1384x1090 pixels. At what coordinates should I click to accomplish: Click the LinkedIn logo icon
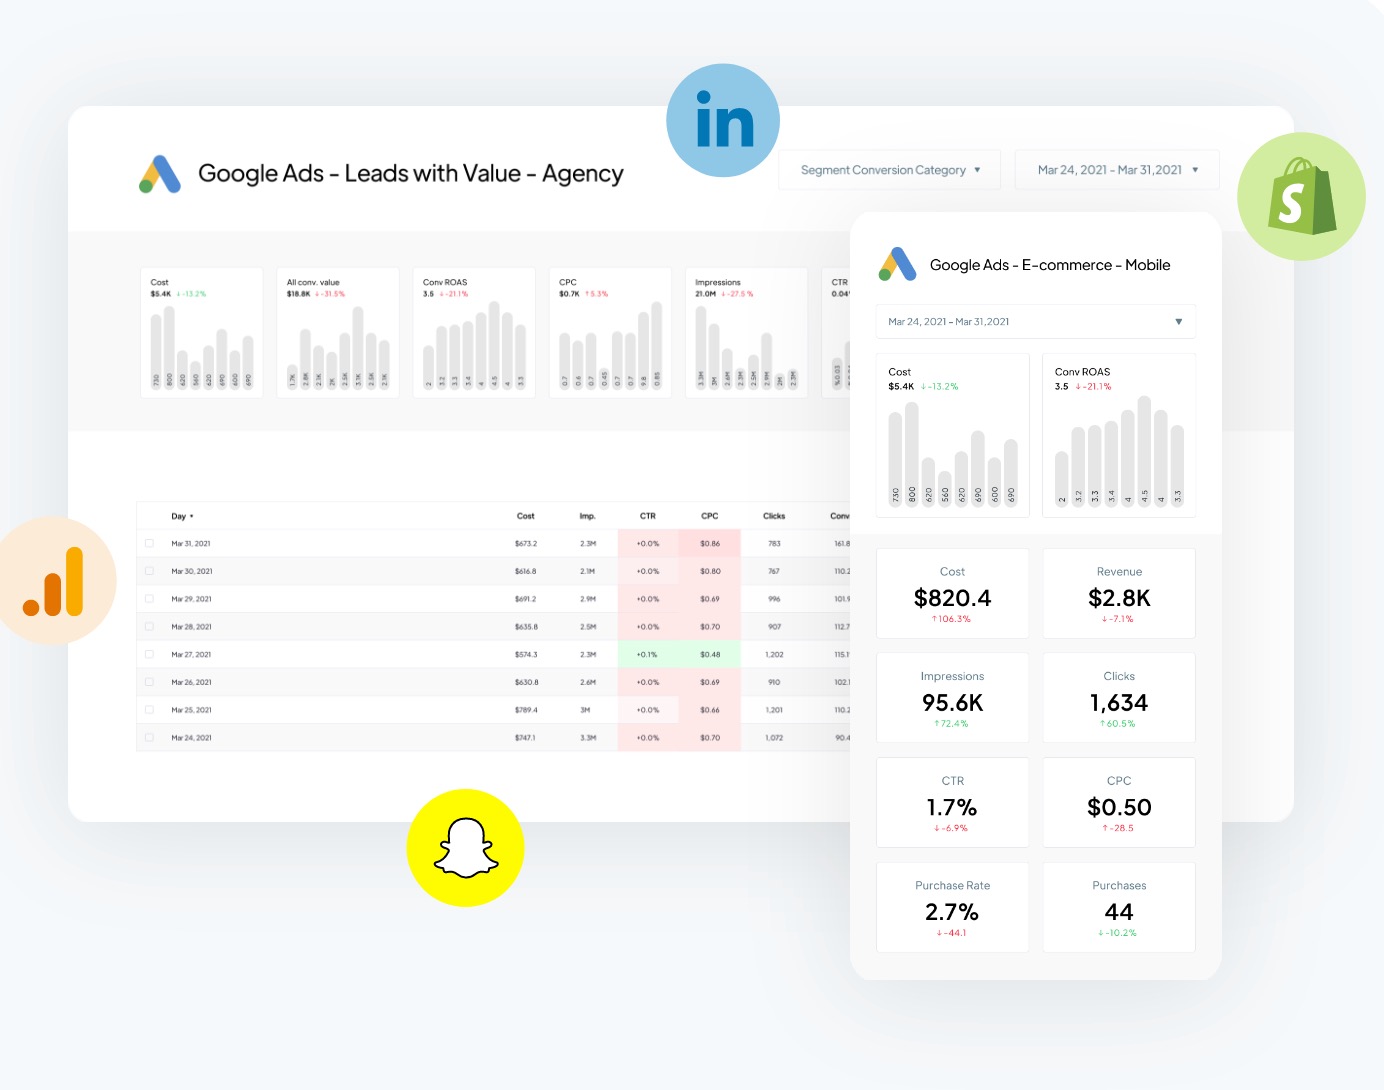tap(723, 121)
